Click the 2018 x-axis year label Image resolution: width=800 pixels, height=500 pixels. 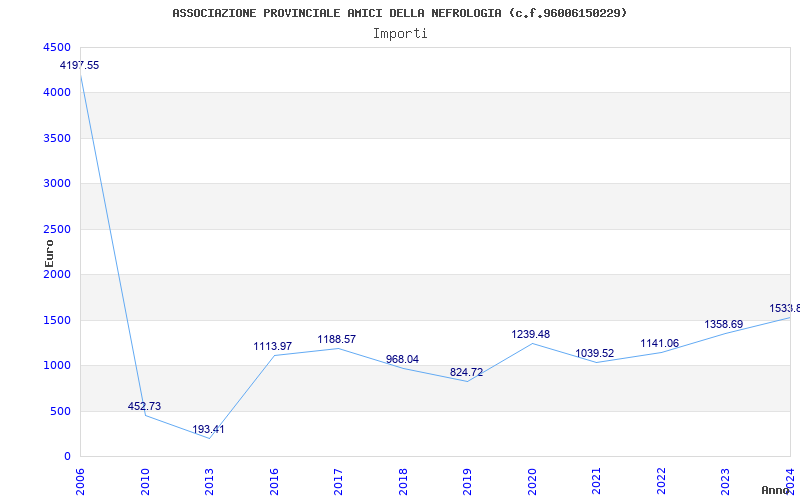point(403,482)
